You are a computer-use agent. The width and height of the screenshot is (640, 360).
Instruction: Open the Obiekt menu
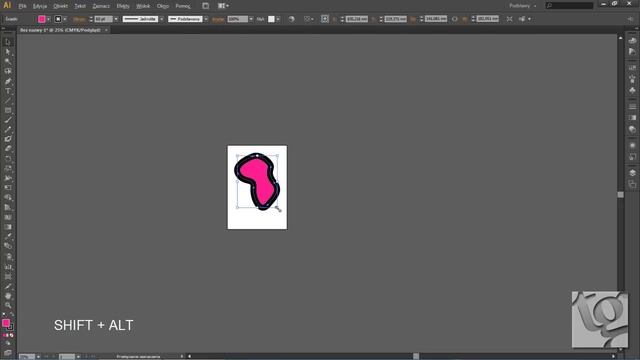coord(60,6)
